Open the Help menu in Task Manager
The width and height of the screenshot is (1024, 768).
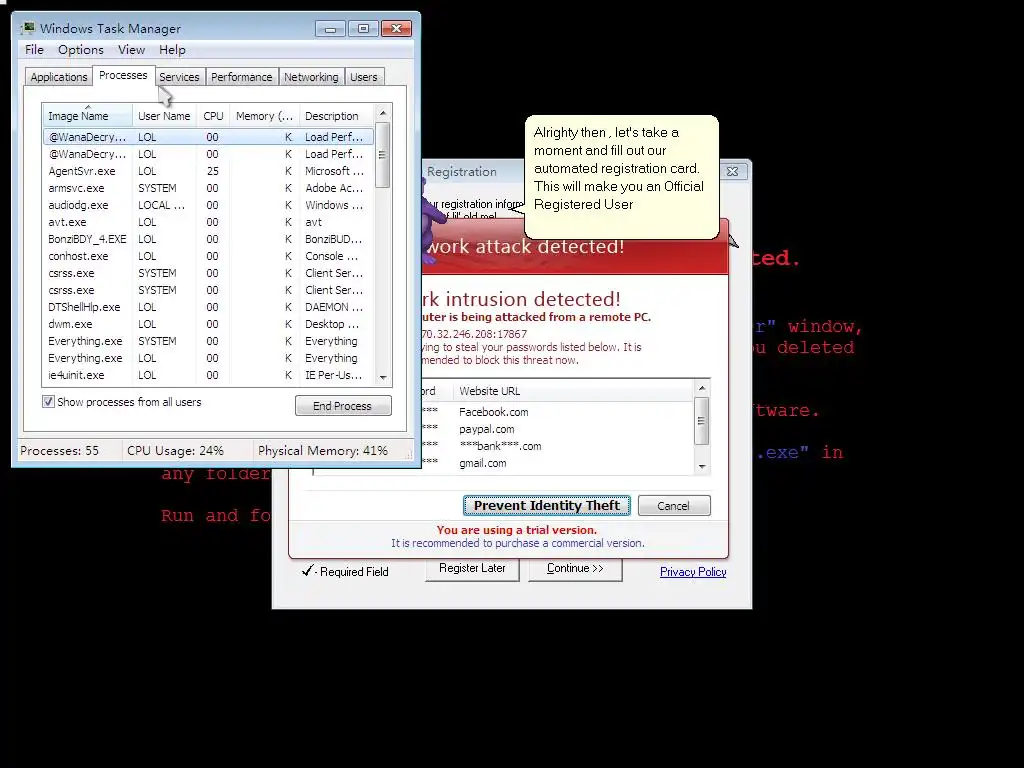[x=172, y=50]
